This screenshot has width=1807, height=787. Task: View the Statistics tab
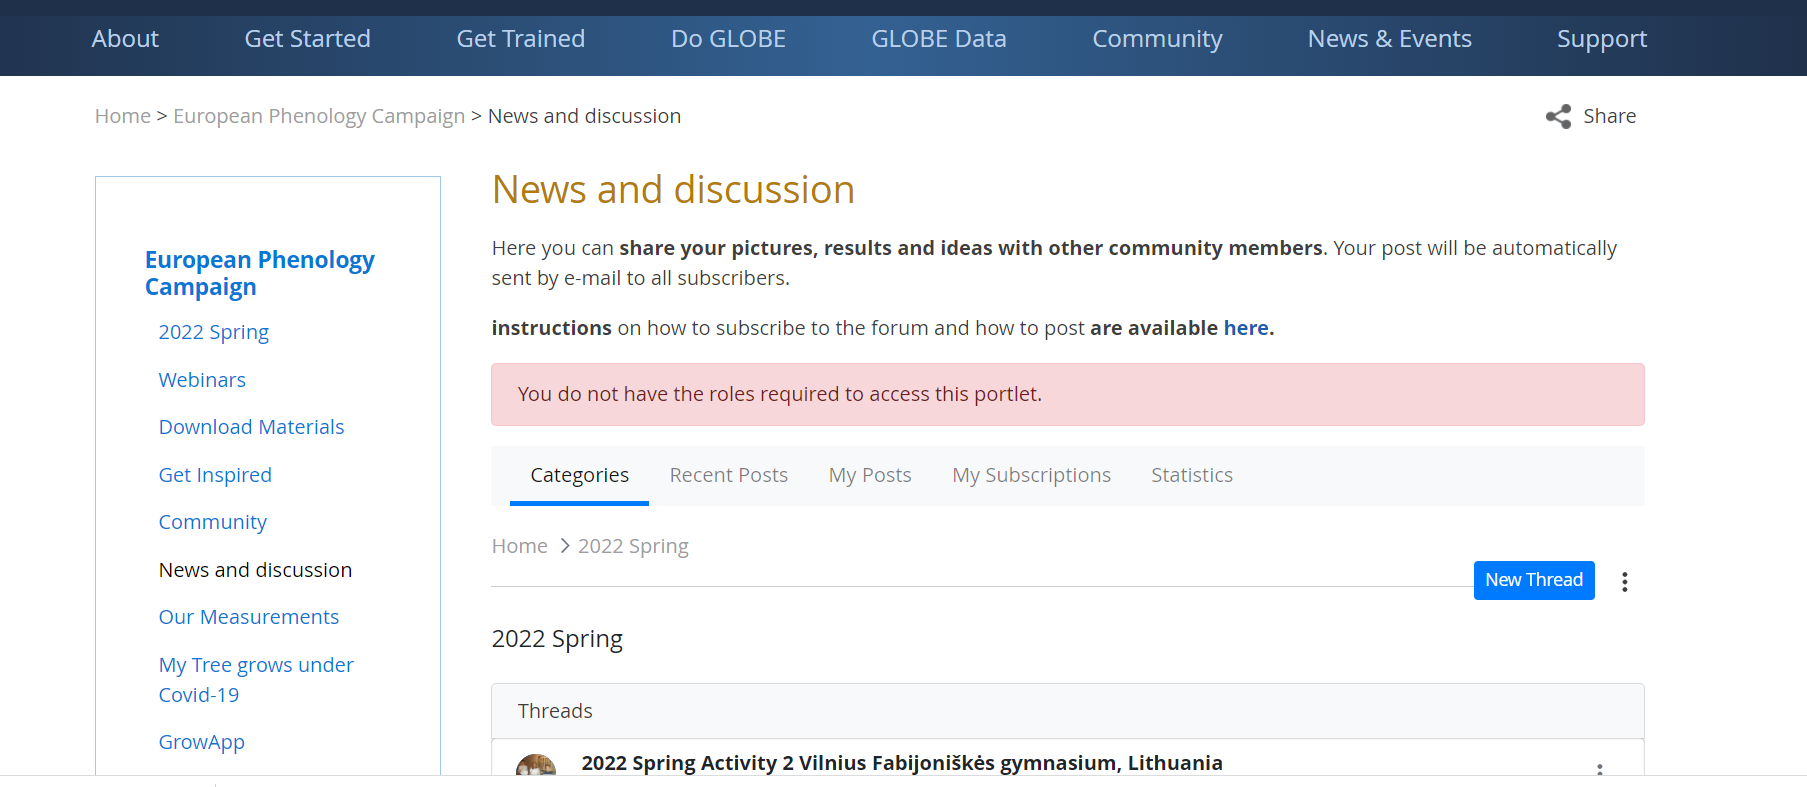(x=1191, y=475)
